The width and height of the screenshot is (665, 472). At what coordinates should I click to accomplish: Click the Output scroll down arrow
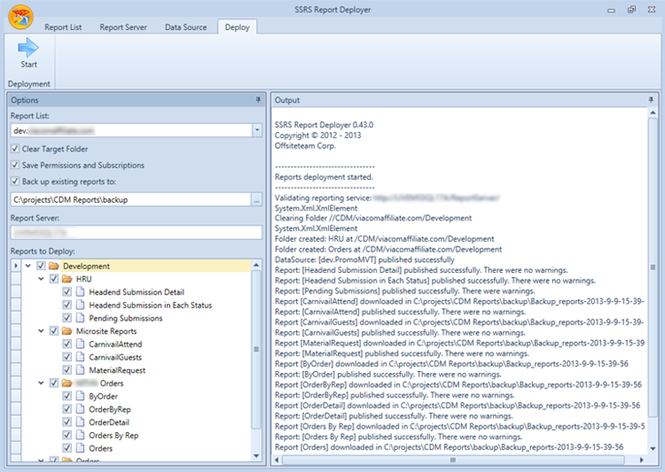(653, 449)
